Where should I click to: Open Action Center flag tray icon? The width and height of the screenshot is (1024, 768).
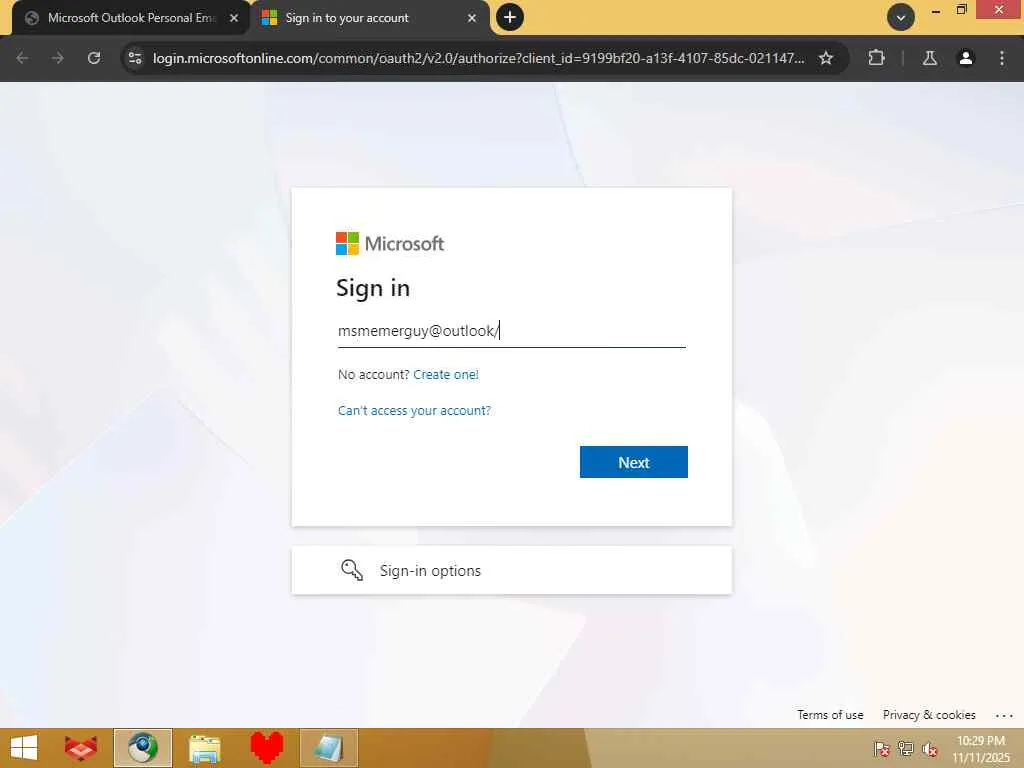pyautogui.click(x=881, y=748)
